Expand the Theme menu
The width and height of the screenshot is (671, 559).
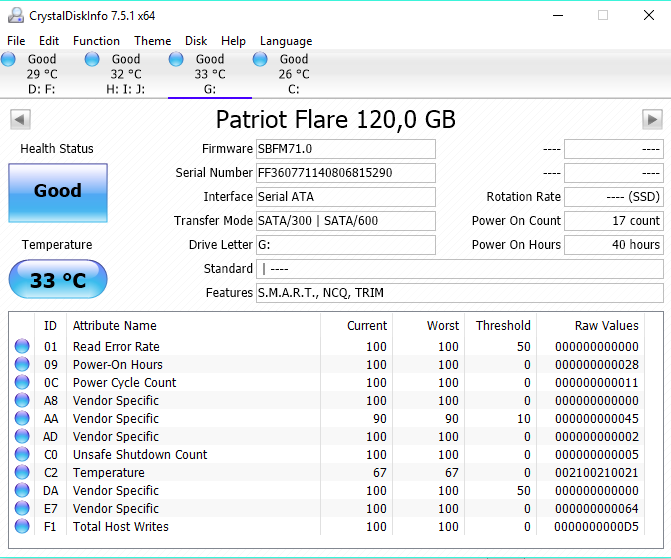click(x=152, y=41)
